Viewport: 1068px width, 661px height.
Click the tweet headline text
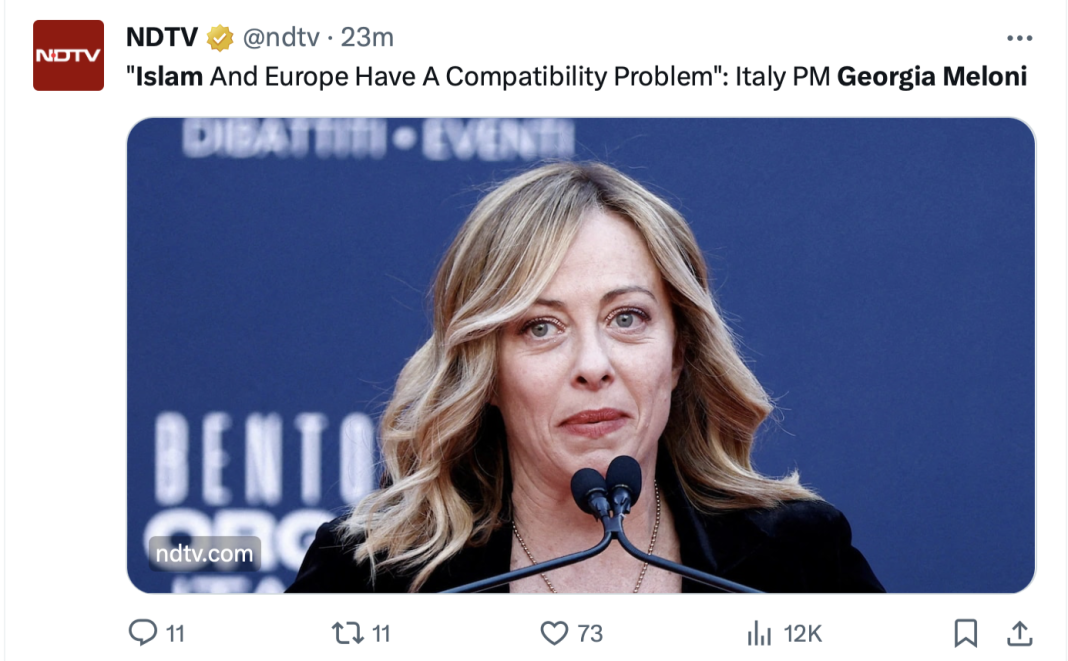click(520, 77)
